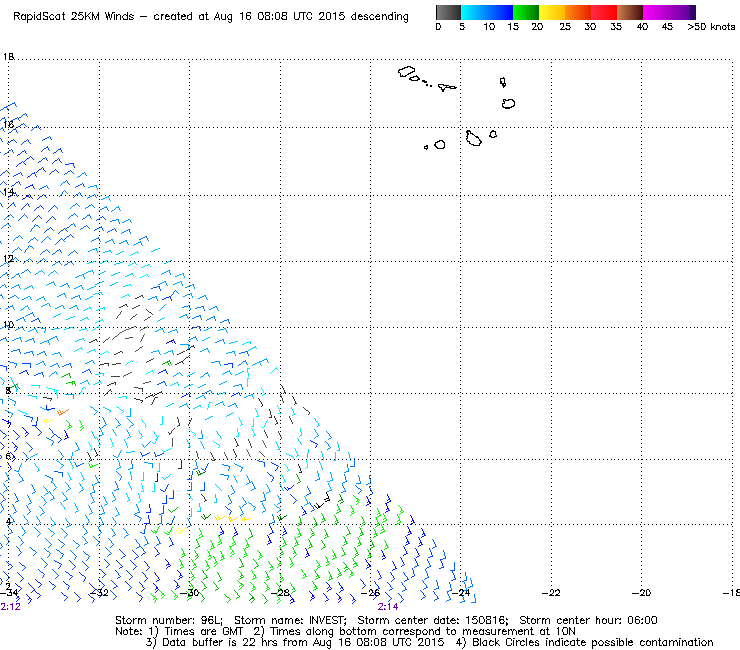This screenshot has width=740, height=650.
Task: Click the longitude label '-20'
Action: coord(641,593)
